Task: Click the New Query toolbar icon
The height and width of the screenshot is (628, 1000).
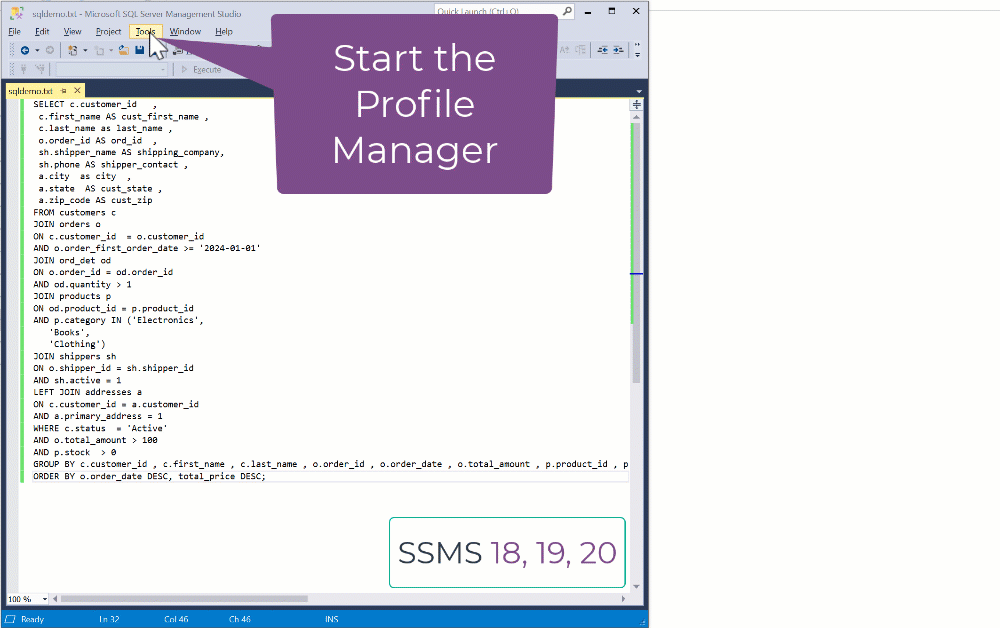Action: tap(72, 50)
